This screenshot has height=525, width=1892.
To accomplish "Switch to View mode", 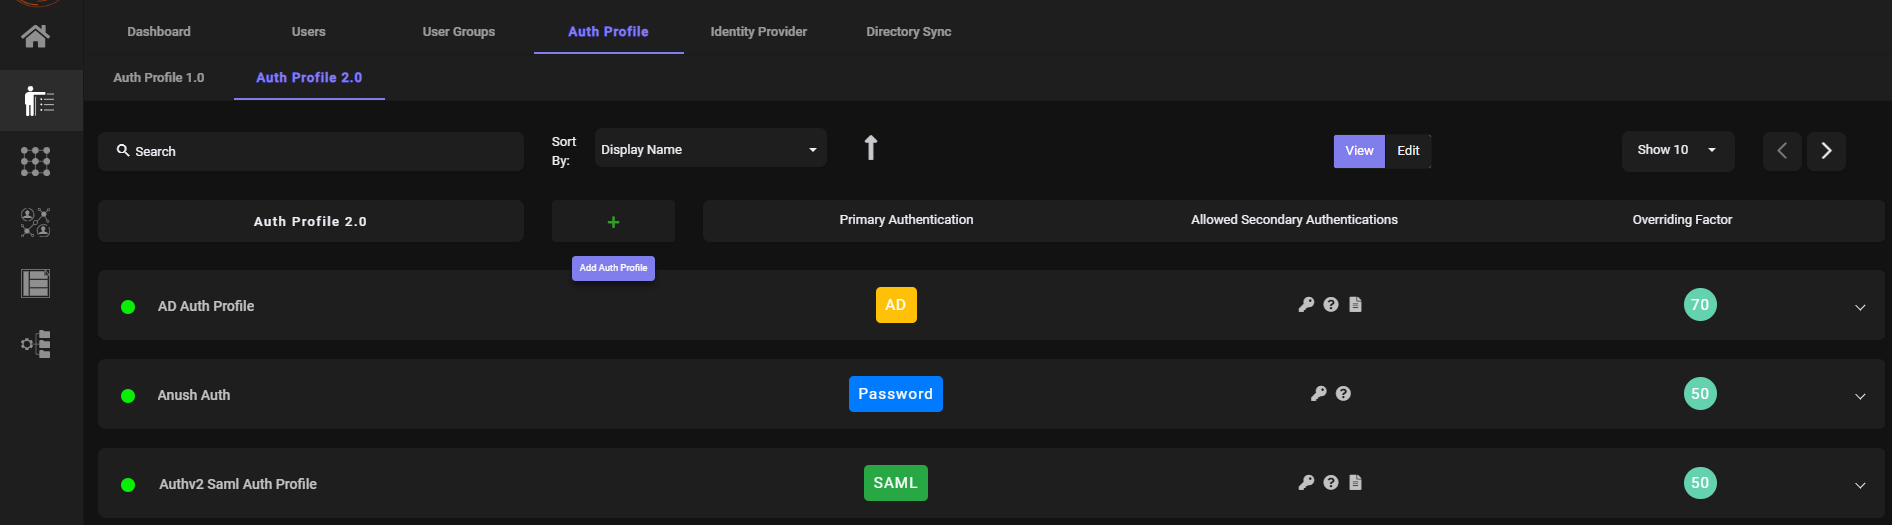I will [1359, 151].
